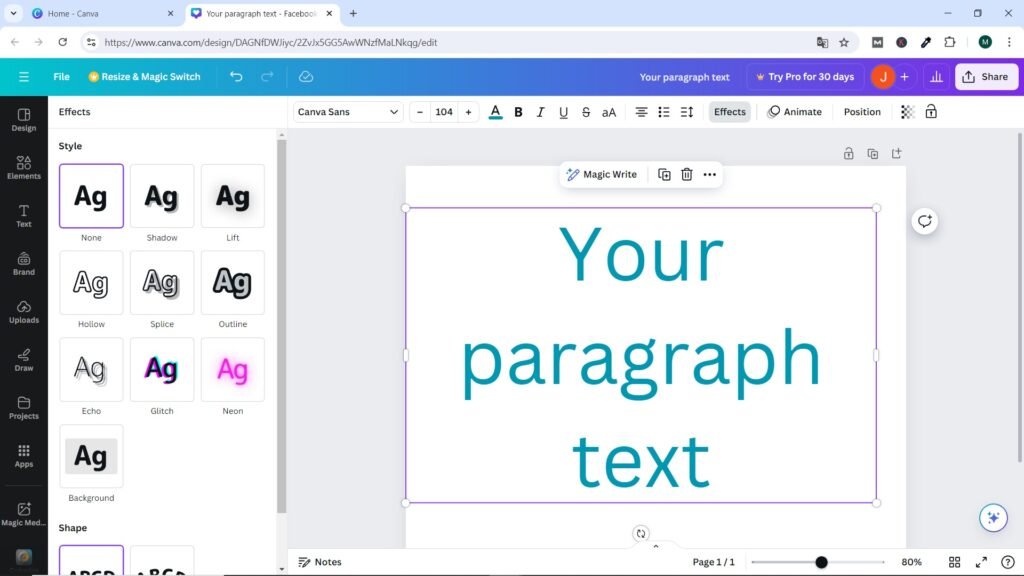Expand the Canva Sans font dropdown
This screenshot has width=1024, height=576.
click(x=348, y=112)
